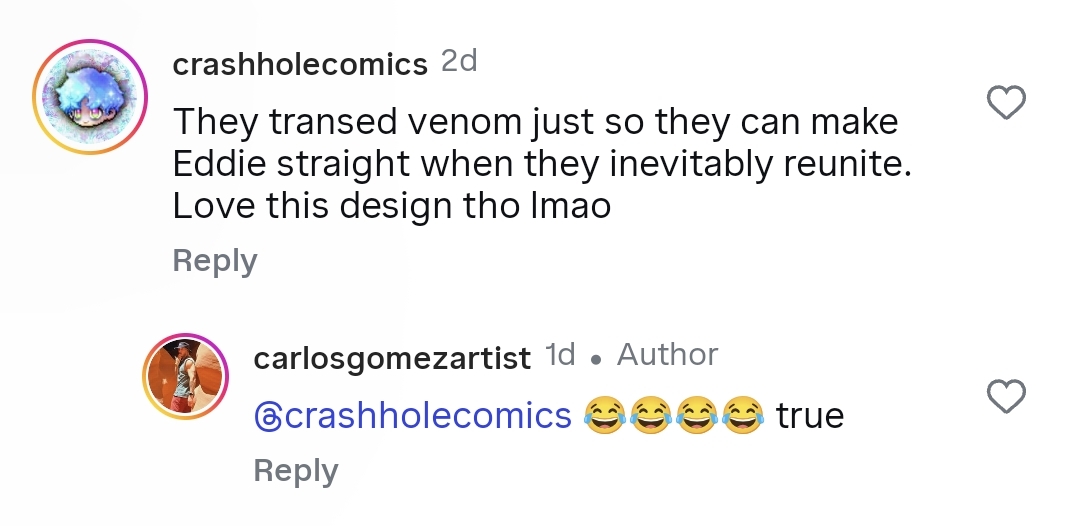Like the crashholecomics comment with the heart
This screenshot has height=526, width=1080.
1006,103
